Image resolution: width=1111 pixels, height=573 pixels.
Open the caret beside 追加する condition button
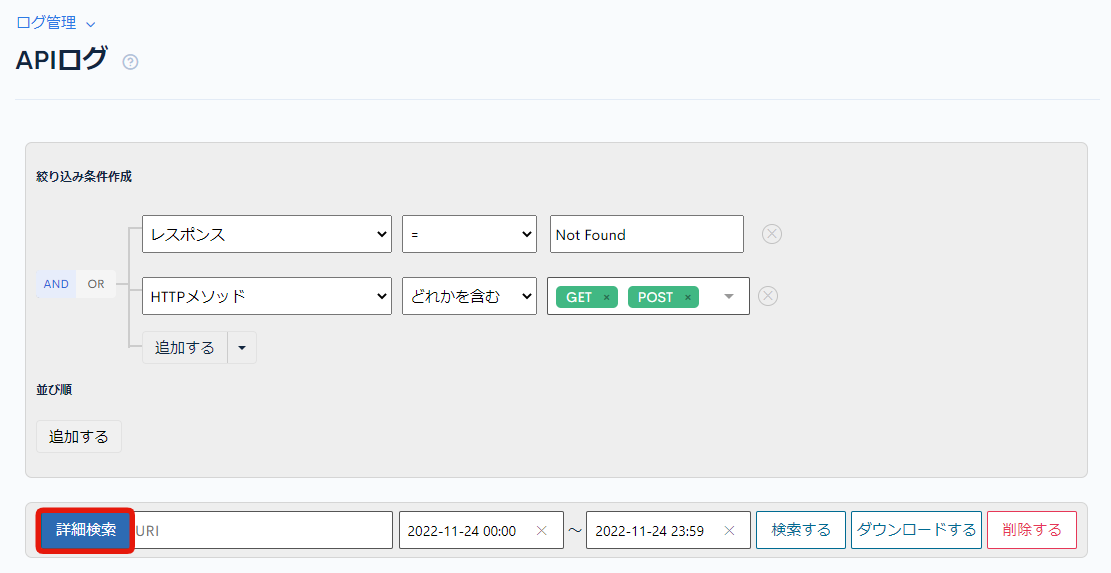(x=242, y=348)
